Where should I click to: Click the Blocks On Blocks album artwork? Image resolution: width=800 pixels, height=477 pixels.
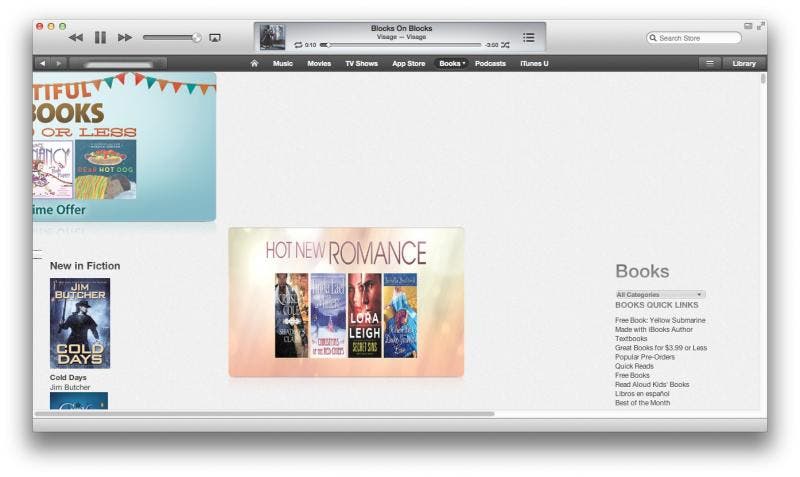coord(272,37)
